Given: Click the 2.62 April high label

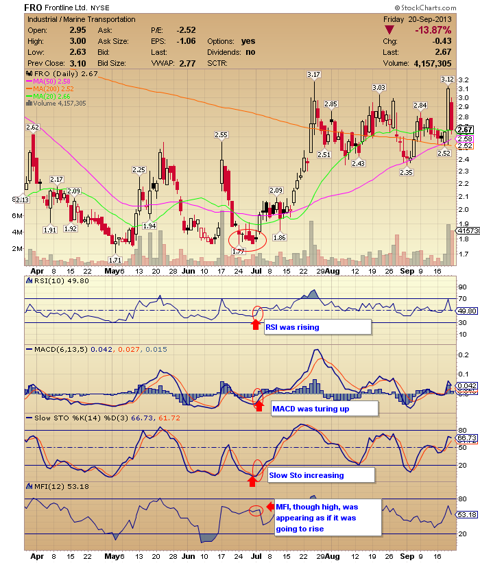Looking at the screenshot, I should click(33, 127).
